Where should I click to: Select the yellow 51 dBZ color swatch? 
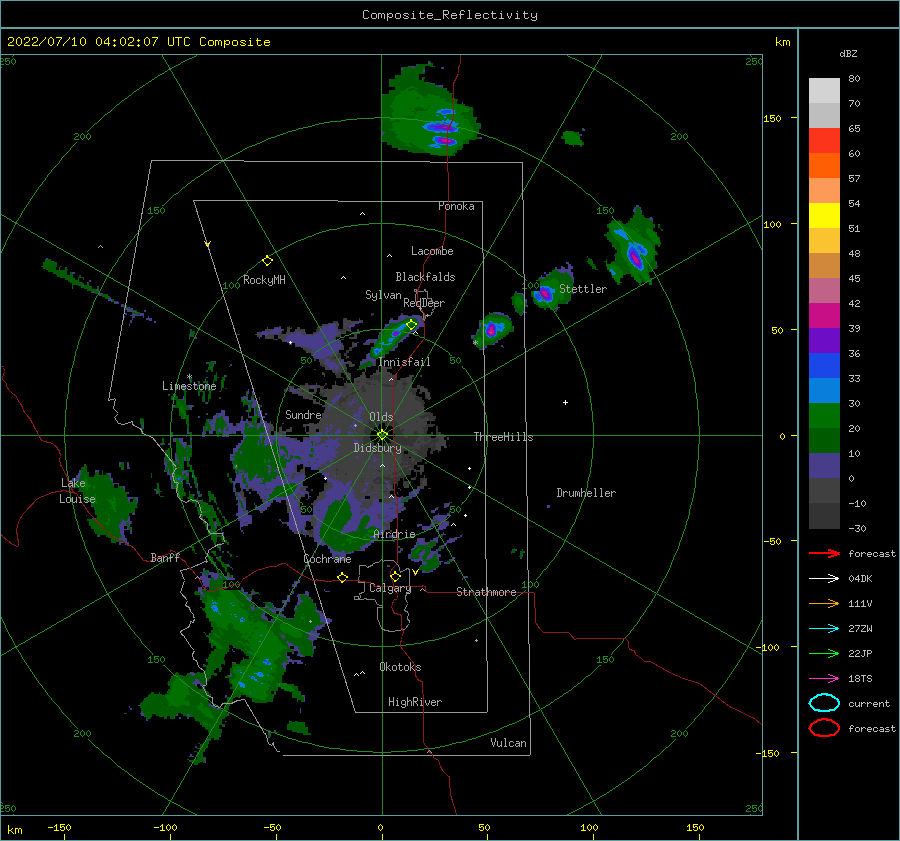click(x=824, y=215)
